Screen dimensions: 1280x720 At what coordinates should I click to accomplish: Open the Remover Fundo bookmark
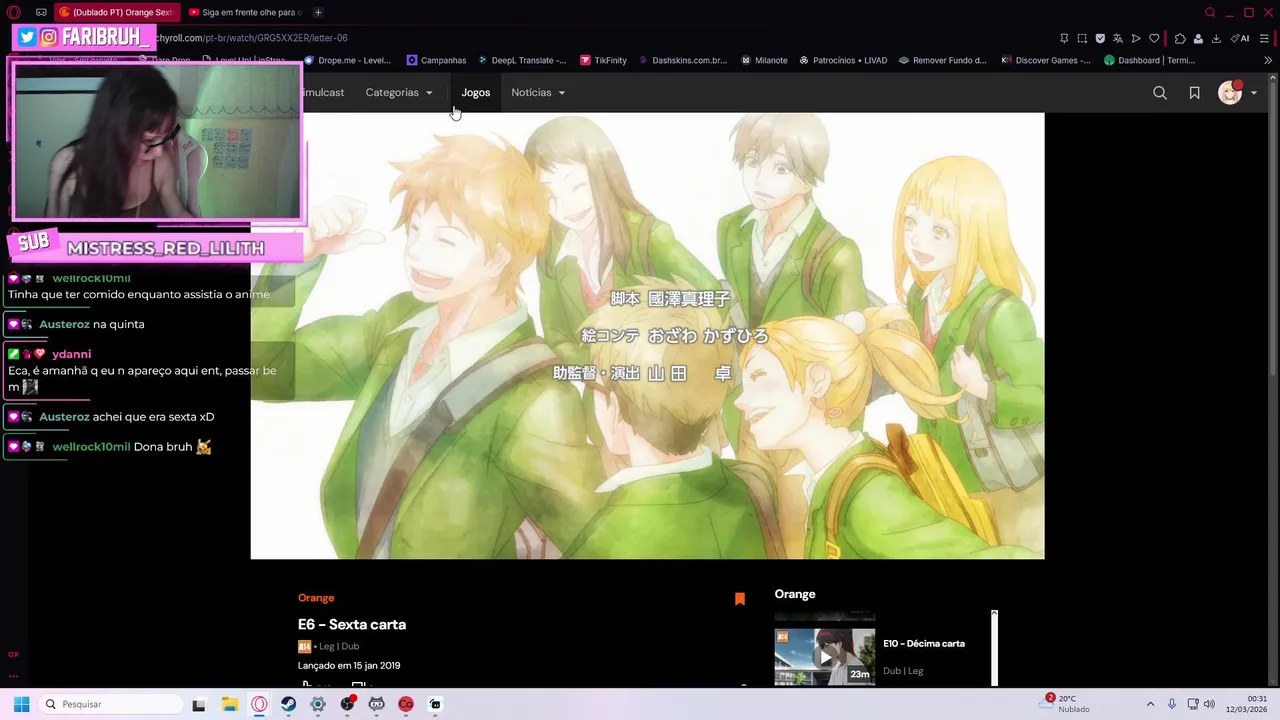(x=943, y=60)
